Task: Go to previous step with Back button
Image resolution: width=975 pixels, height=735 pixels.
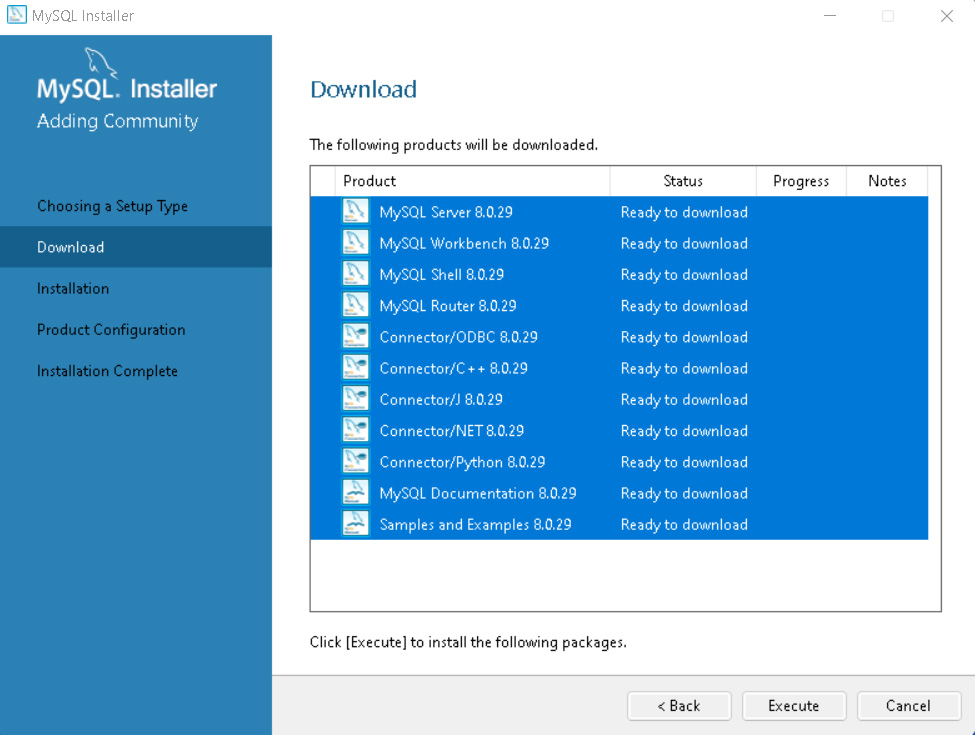Action: [679, 706]
